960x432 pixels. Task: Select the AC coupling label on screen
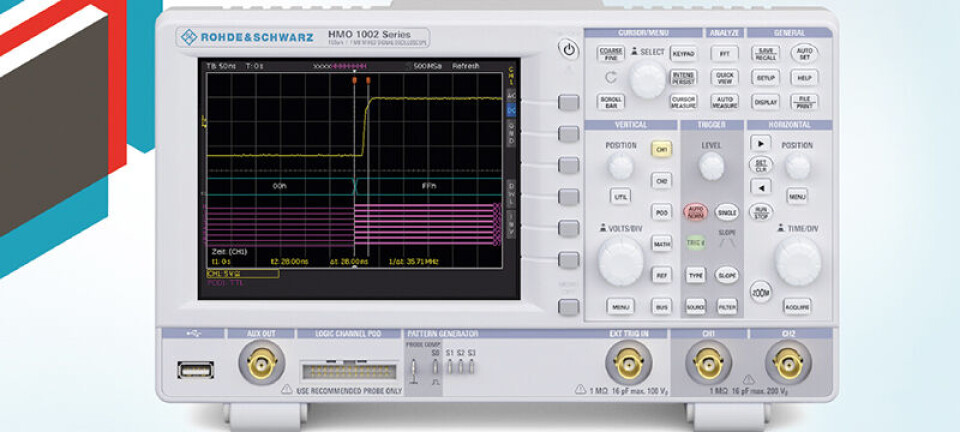(511, 95)
